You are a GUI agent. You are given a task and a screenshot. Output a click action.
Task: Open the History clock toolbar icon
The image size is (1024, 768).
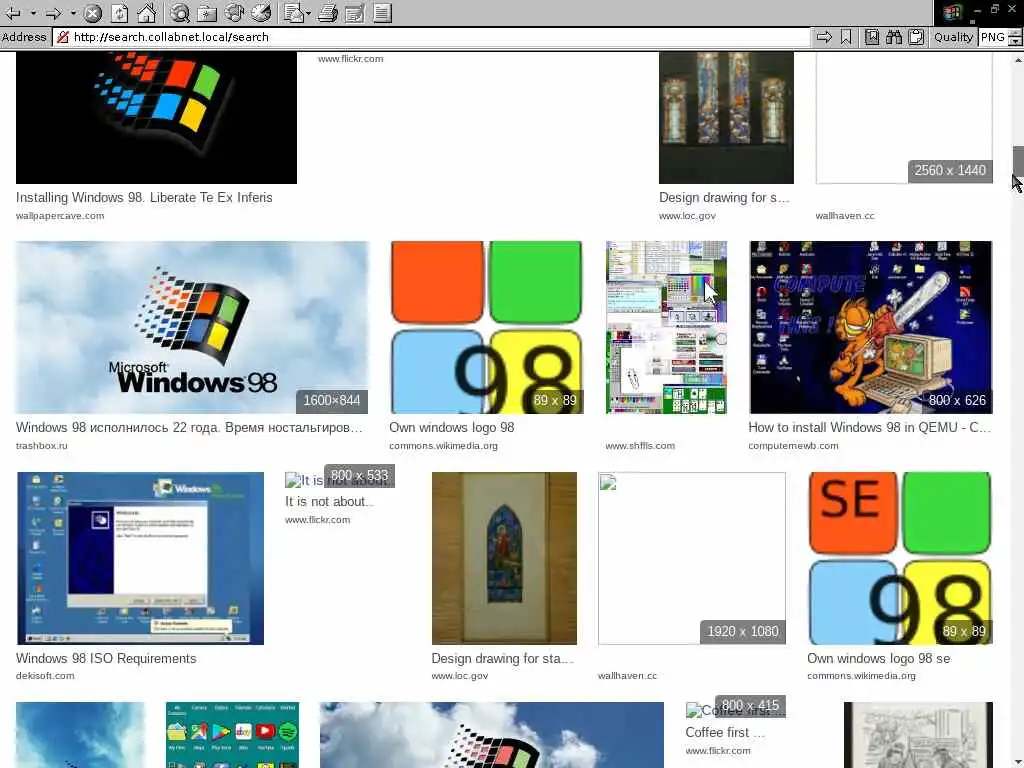[261, 12]
